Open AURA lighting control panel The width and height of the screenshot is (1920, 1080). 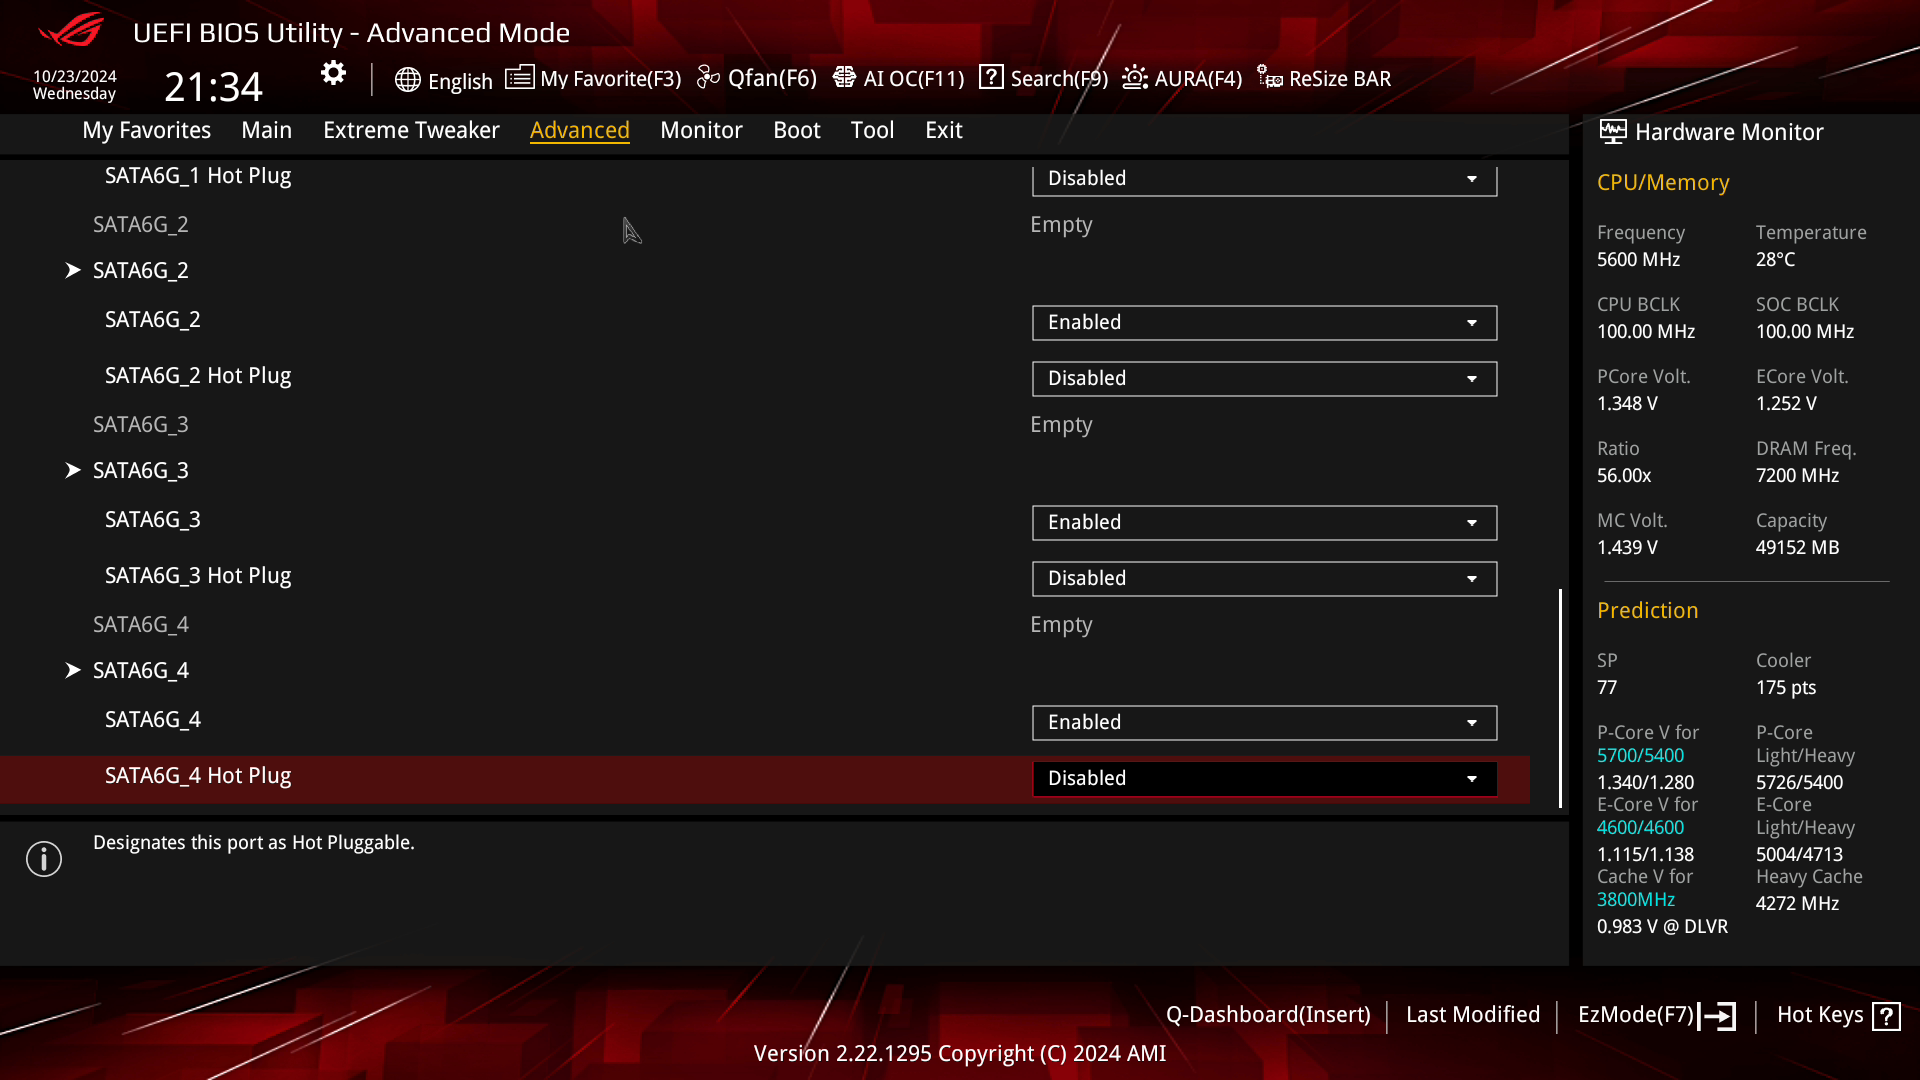[1180, 78]
